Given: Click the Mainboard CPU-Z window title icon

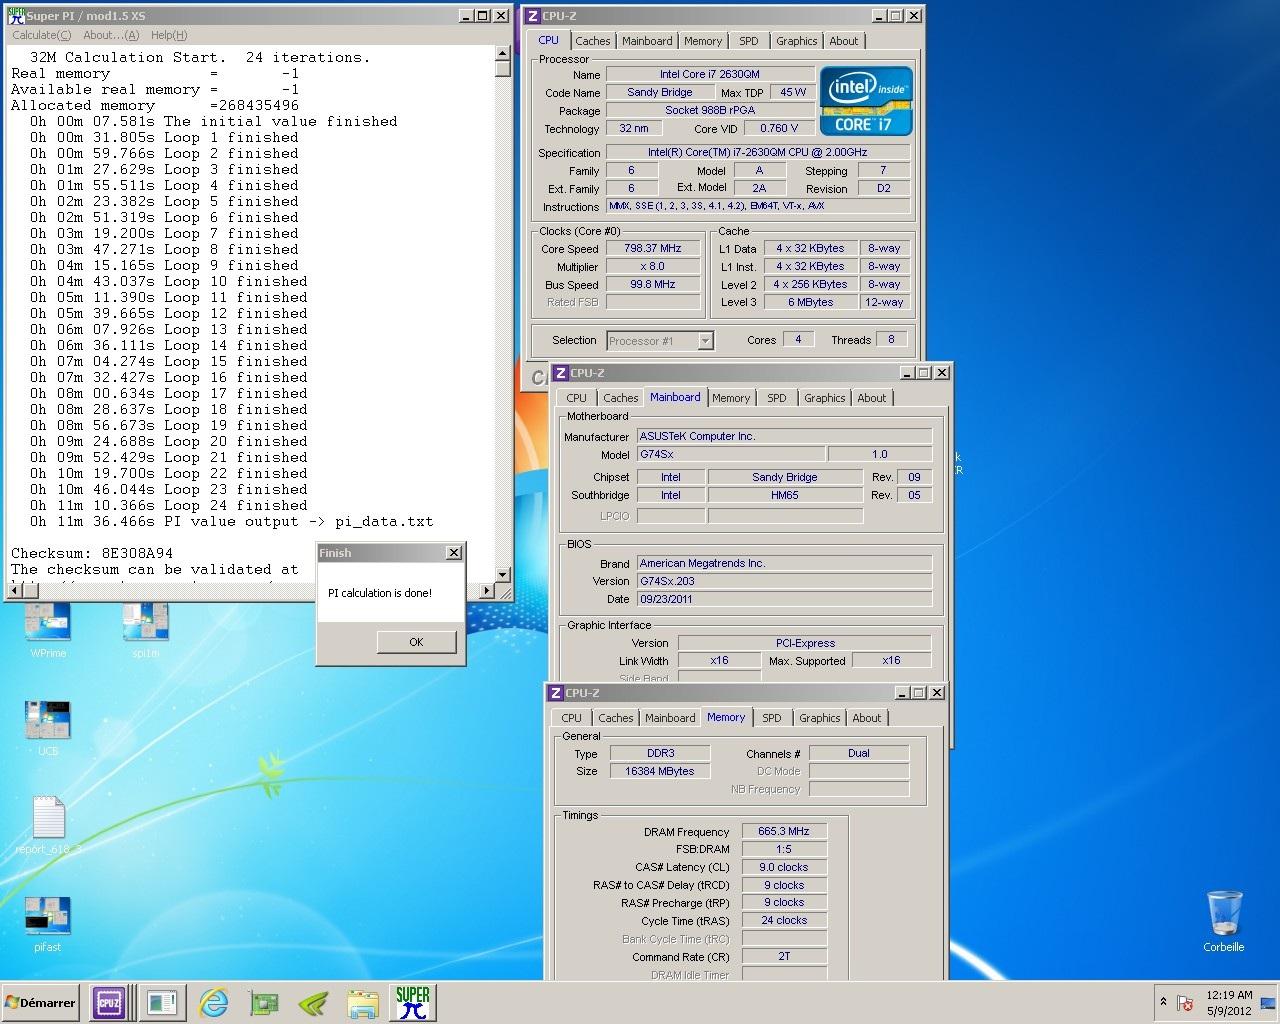Looking at the screenshot, I should pos(560,373).
